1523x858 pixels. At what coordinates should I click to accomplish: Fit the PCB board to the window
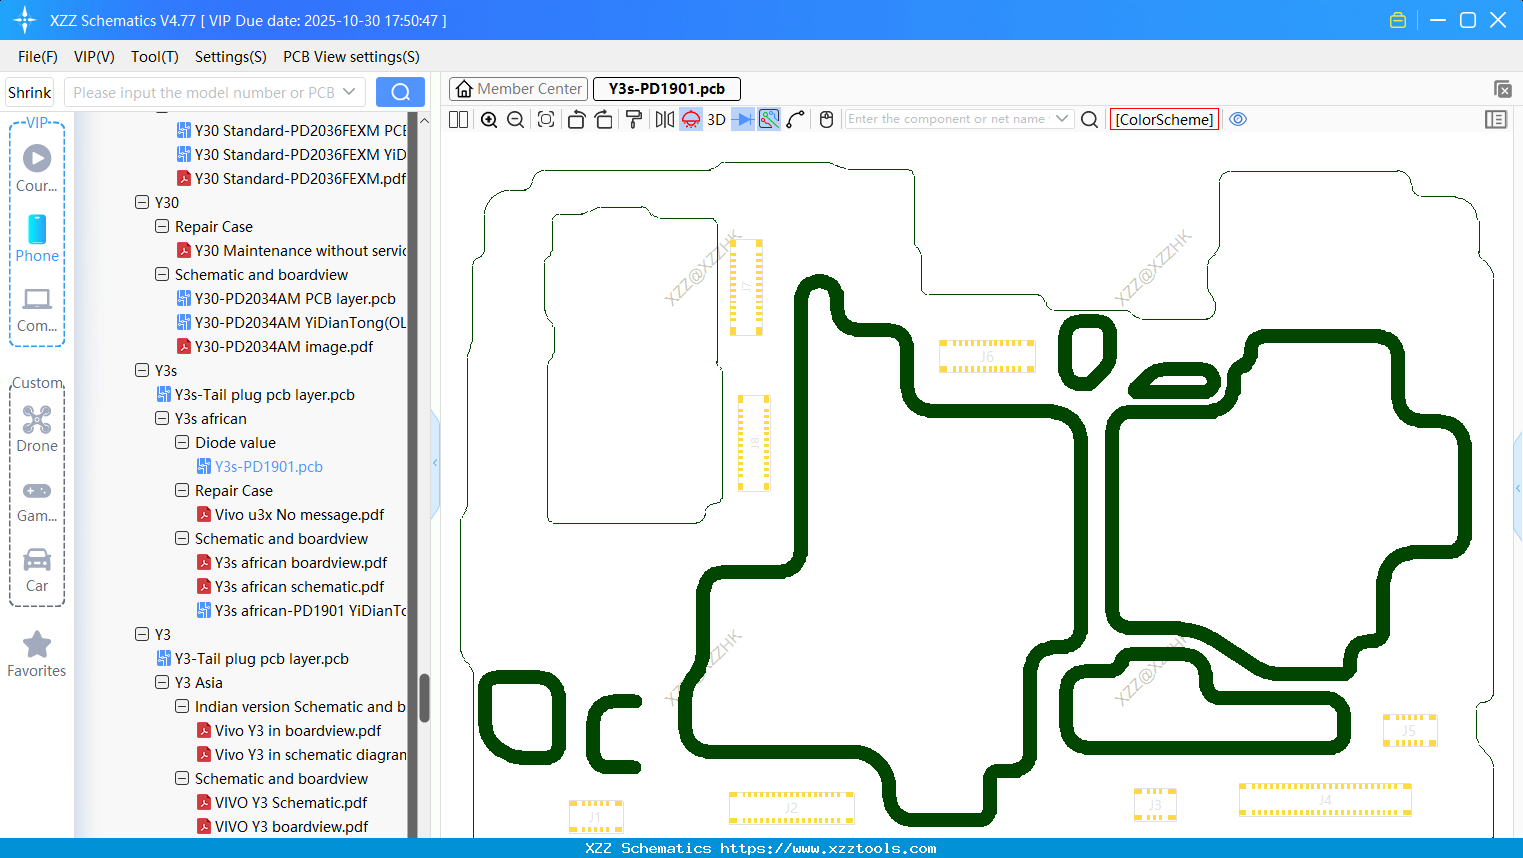546,120
